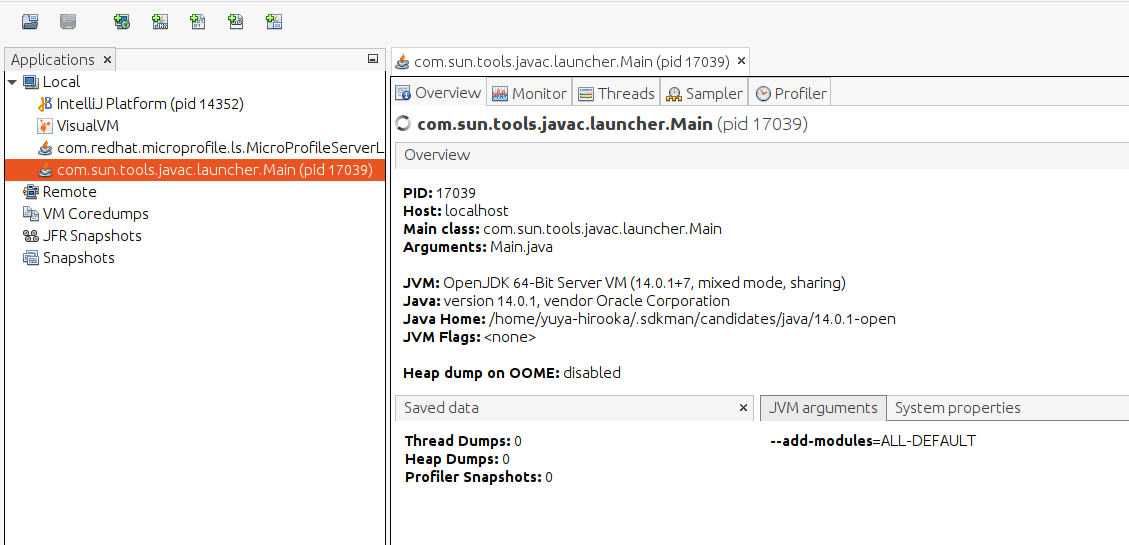Viewport: 1129px width, 545px height.
Task: Click the Load Snapshot toolbar icon
Action: [x=30, y=22]
